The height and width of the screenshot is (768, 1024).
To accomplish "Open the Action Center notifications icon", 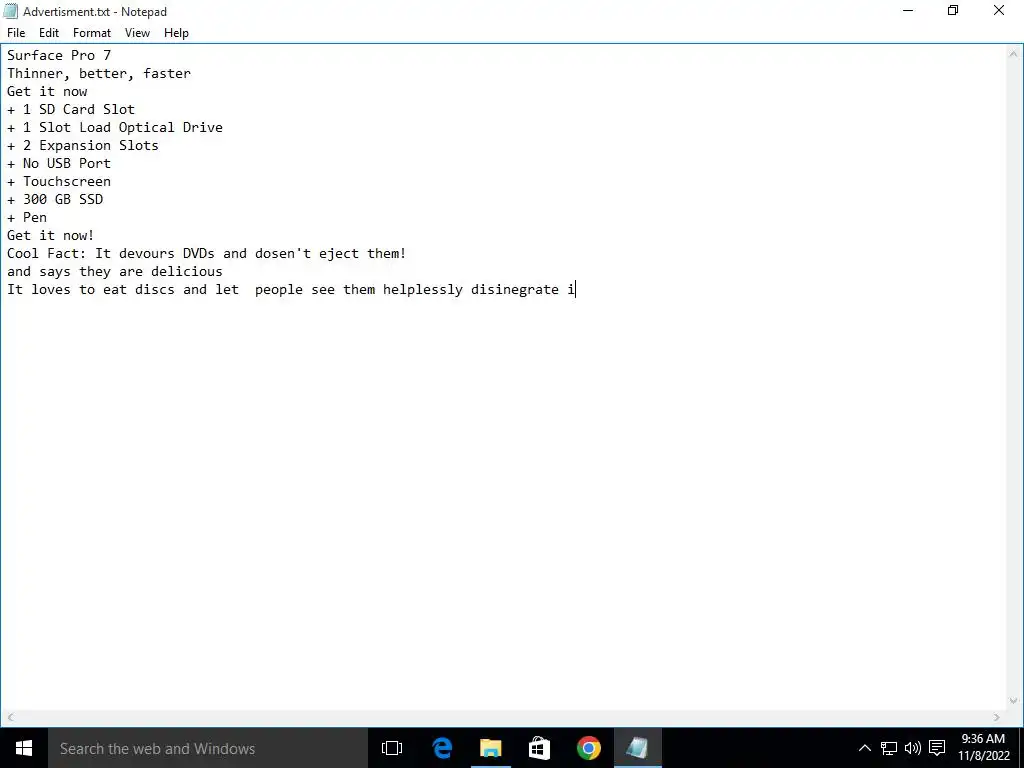I will pyautogui.click(x=937, y=748).
